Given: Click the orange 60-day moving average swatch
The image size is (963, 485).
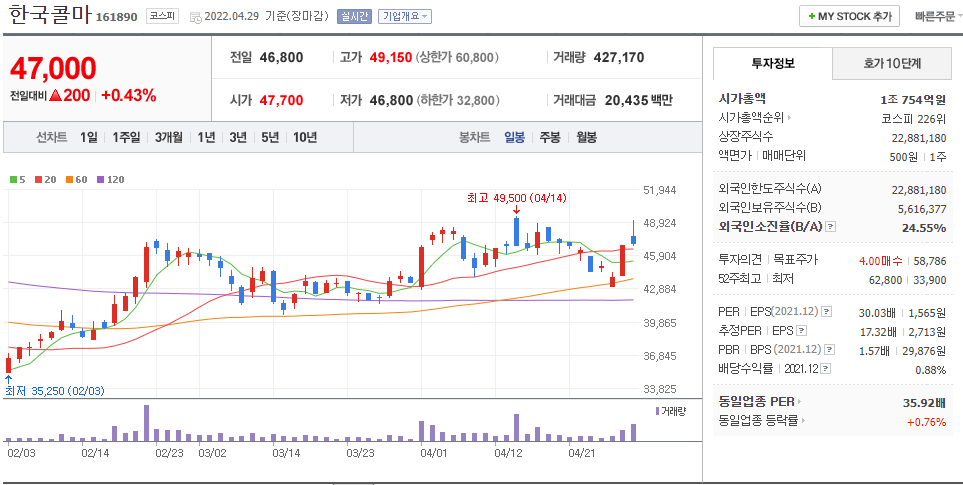Looking at the screenshot, I should coord(69,180).
